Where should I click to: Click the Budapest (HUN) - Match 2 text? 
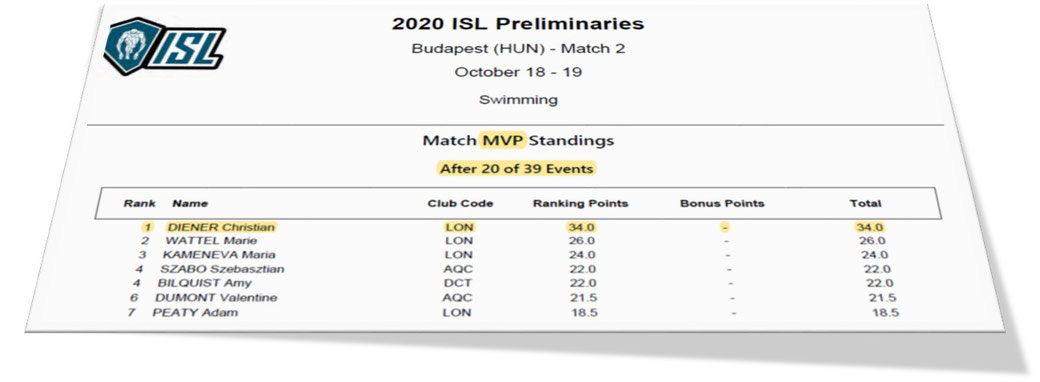[518, 48]
